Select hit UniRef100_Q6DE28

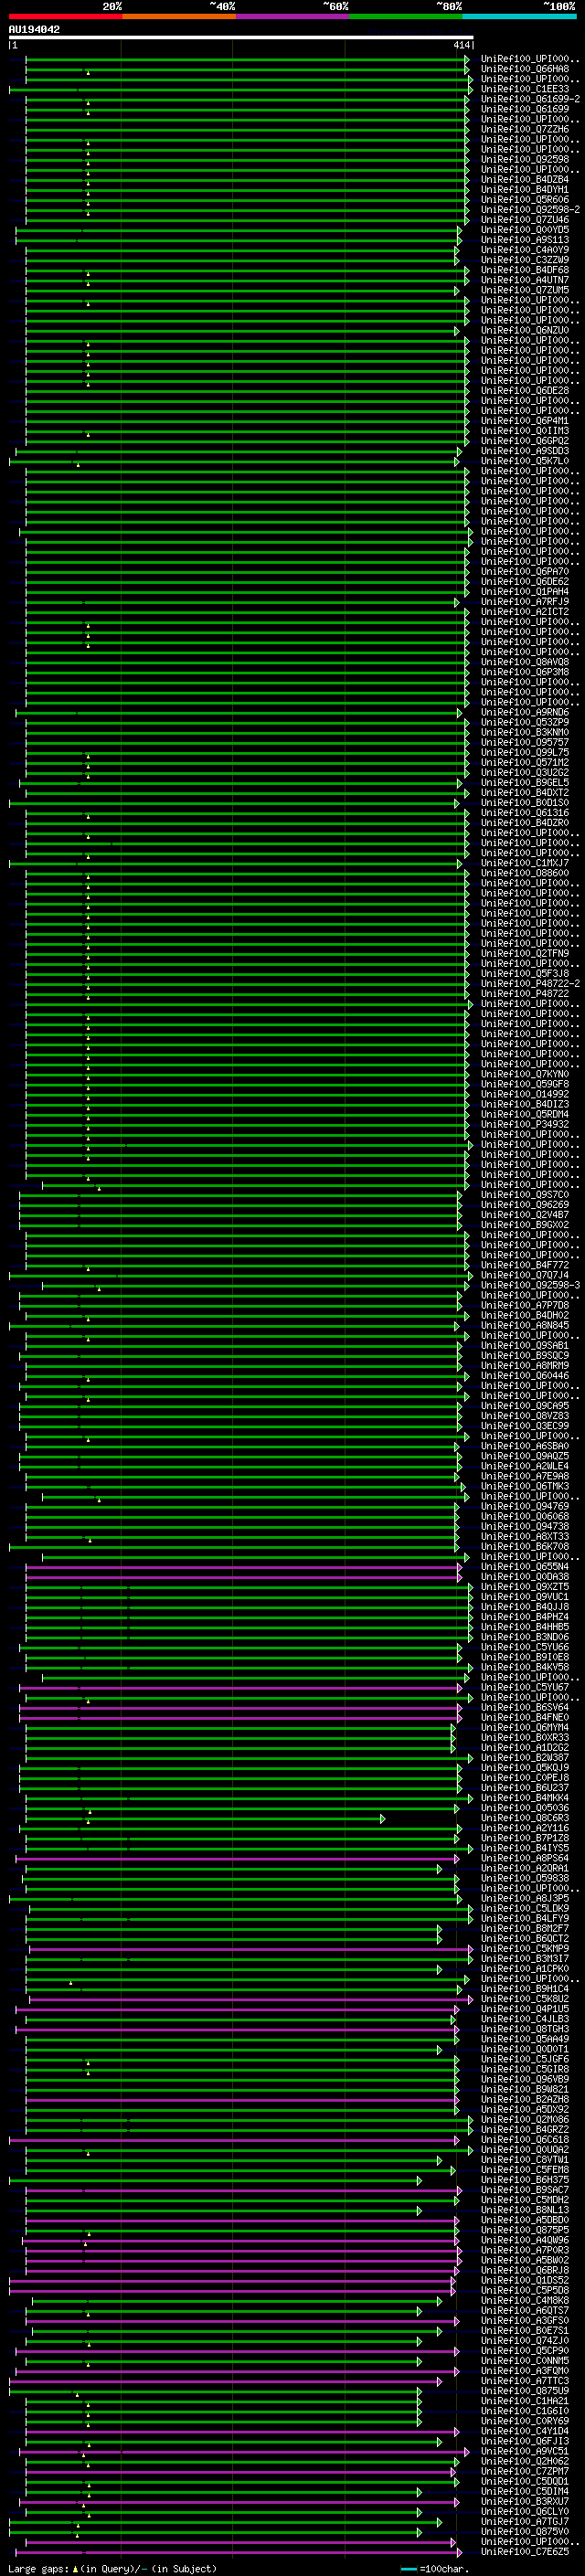coord(525,390)
